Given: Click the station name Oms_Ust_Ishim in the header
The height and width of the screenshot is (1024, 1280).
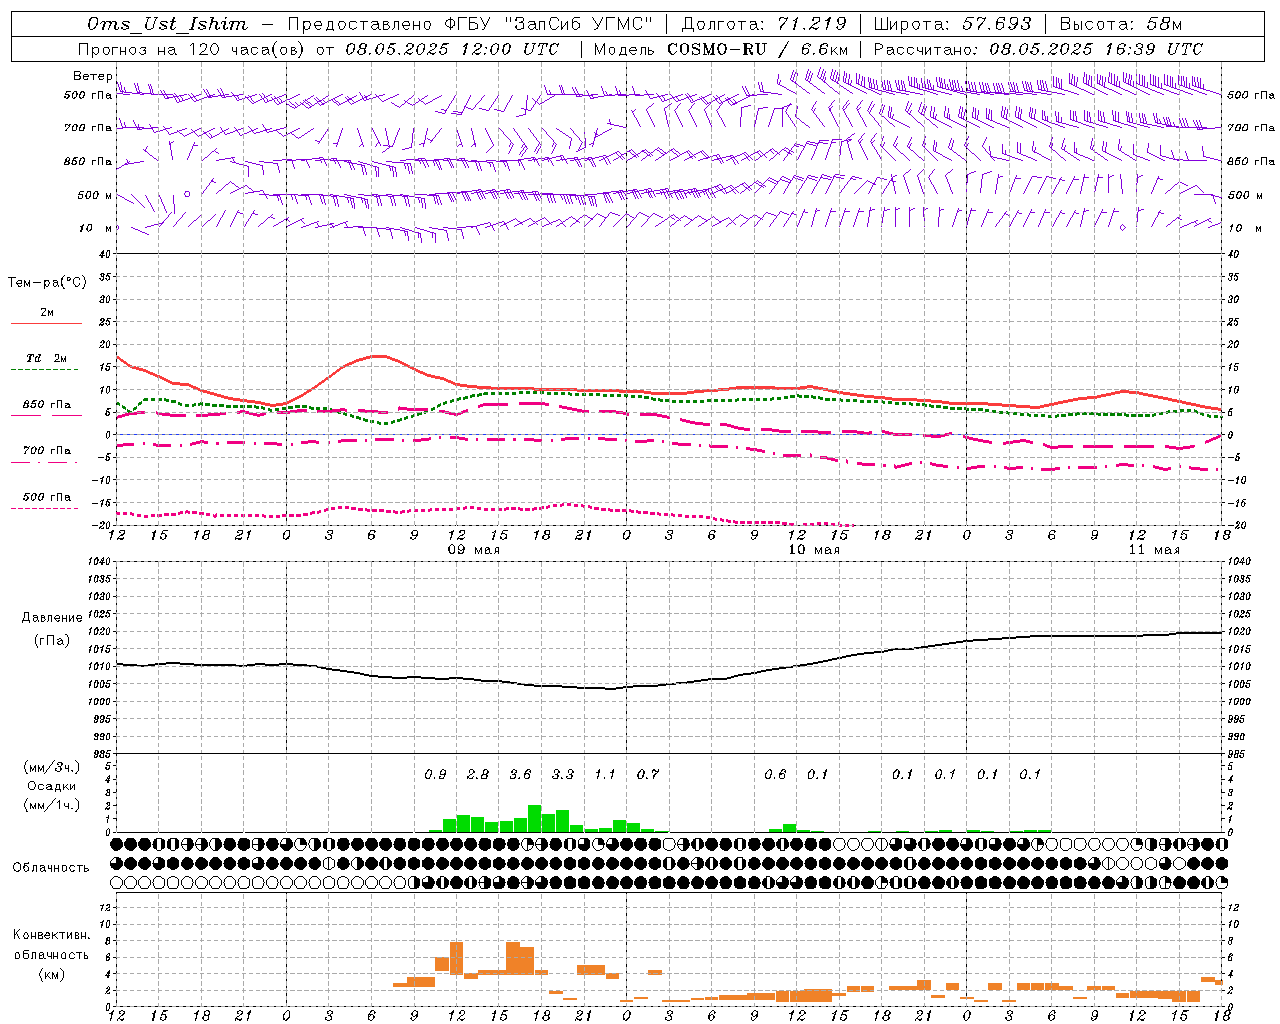Looking at the screenshot, I should pyautogui.click(x=167, y=24).
